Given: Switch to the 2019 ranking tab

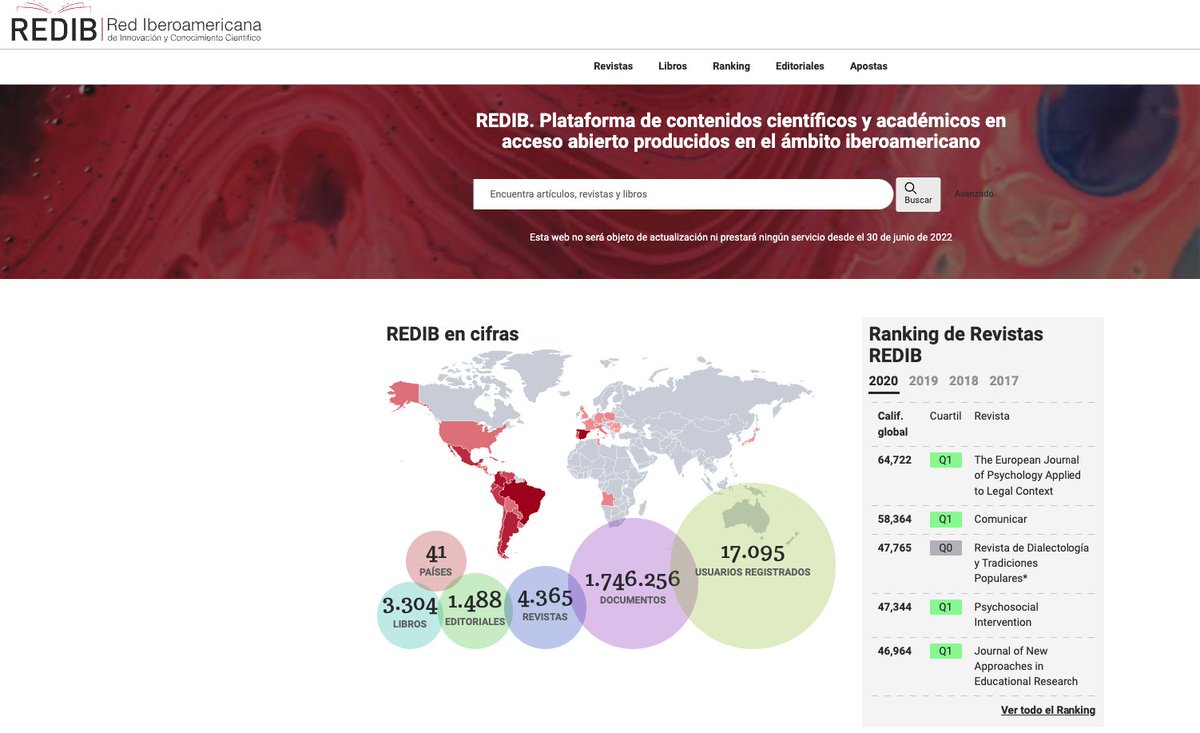Looking at the screenshot, I should pyautogui.click(x=923, y=381).
